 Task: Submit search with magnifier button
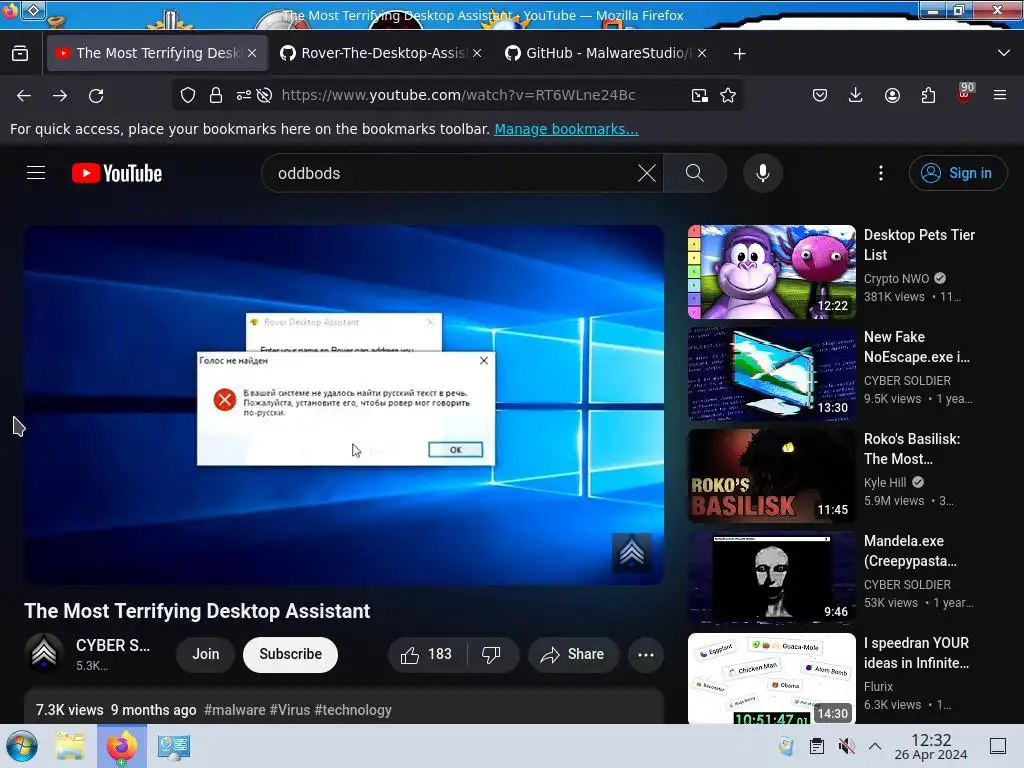[695, 173]
